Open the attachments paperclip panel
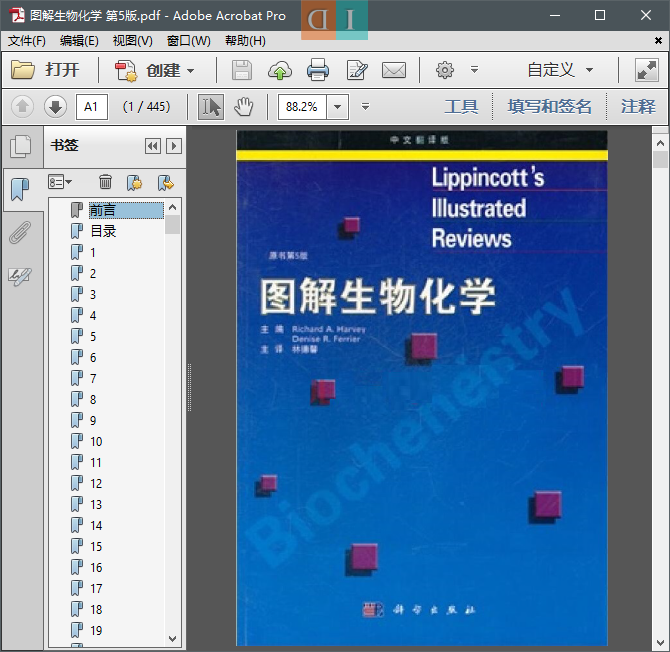 click(x=20, y=232)
